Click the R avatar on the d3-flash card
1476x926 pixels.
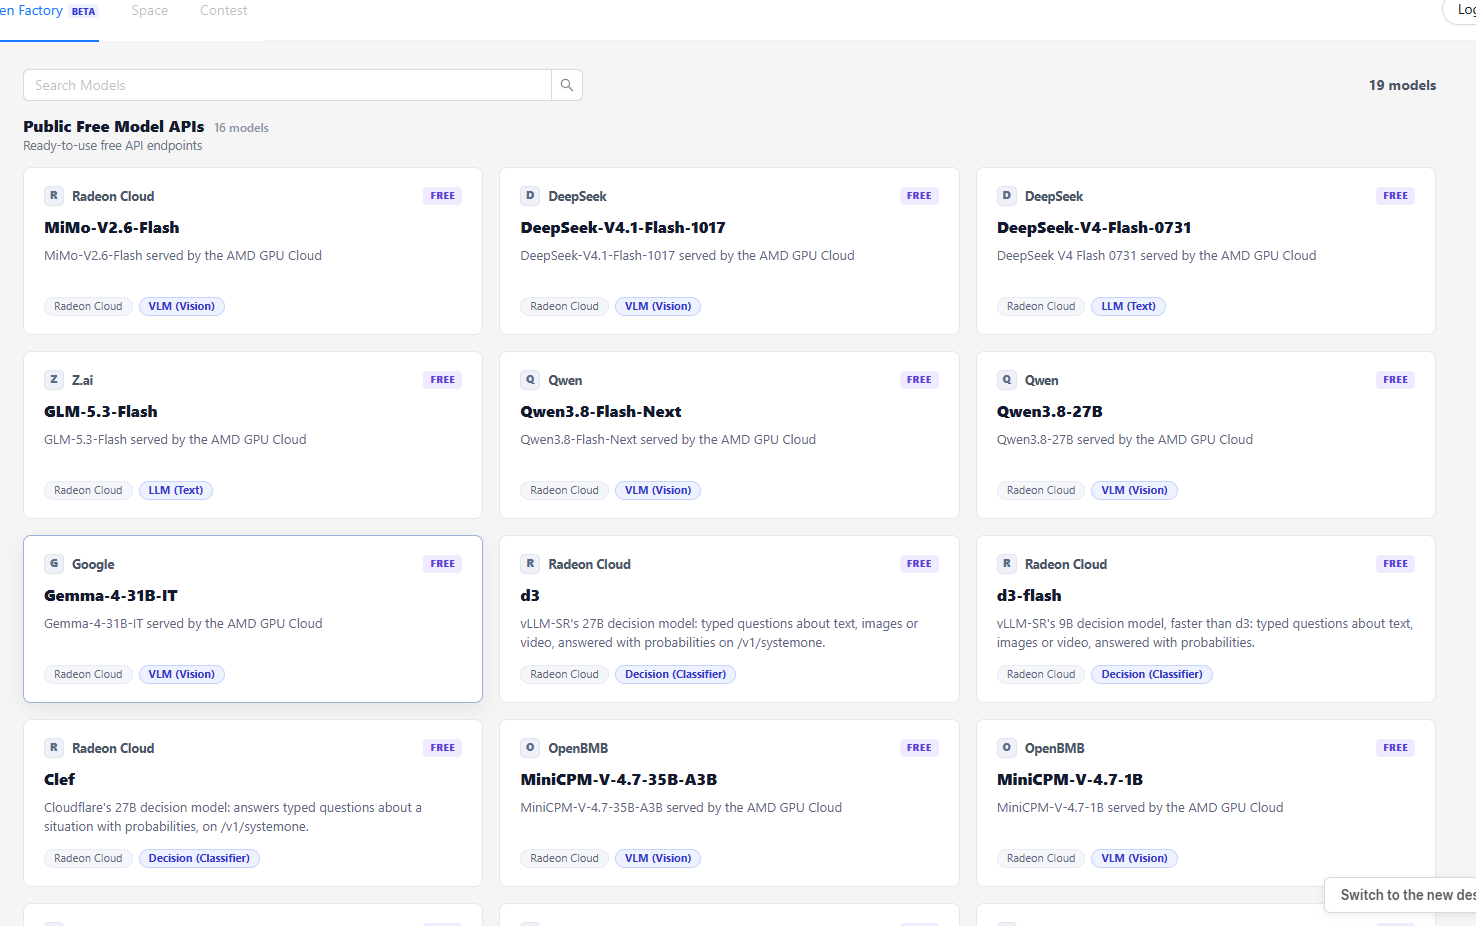tap(1007, 564)
